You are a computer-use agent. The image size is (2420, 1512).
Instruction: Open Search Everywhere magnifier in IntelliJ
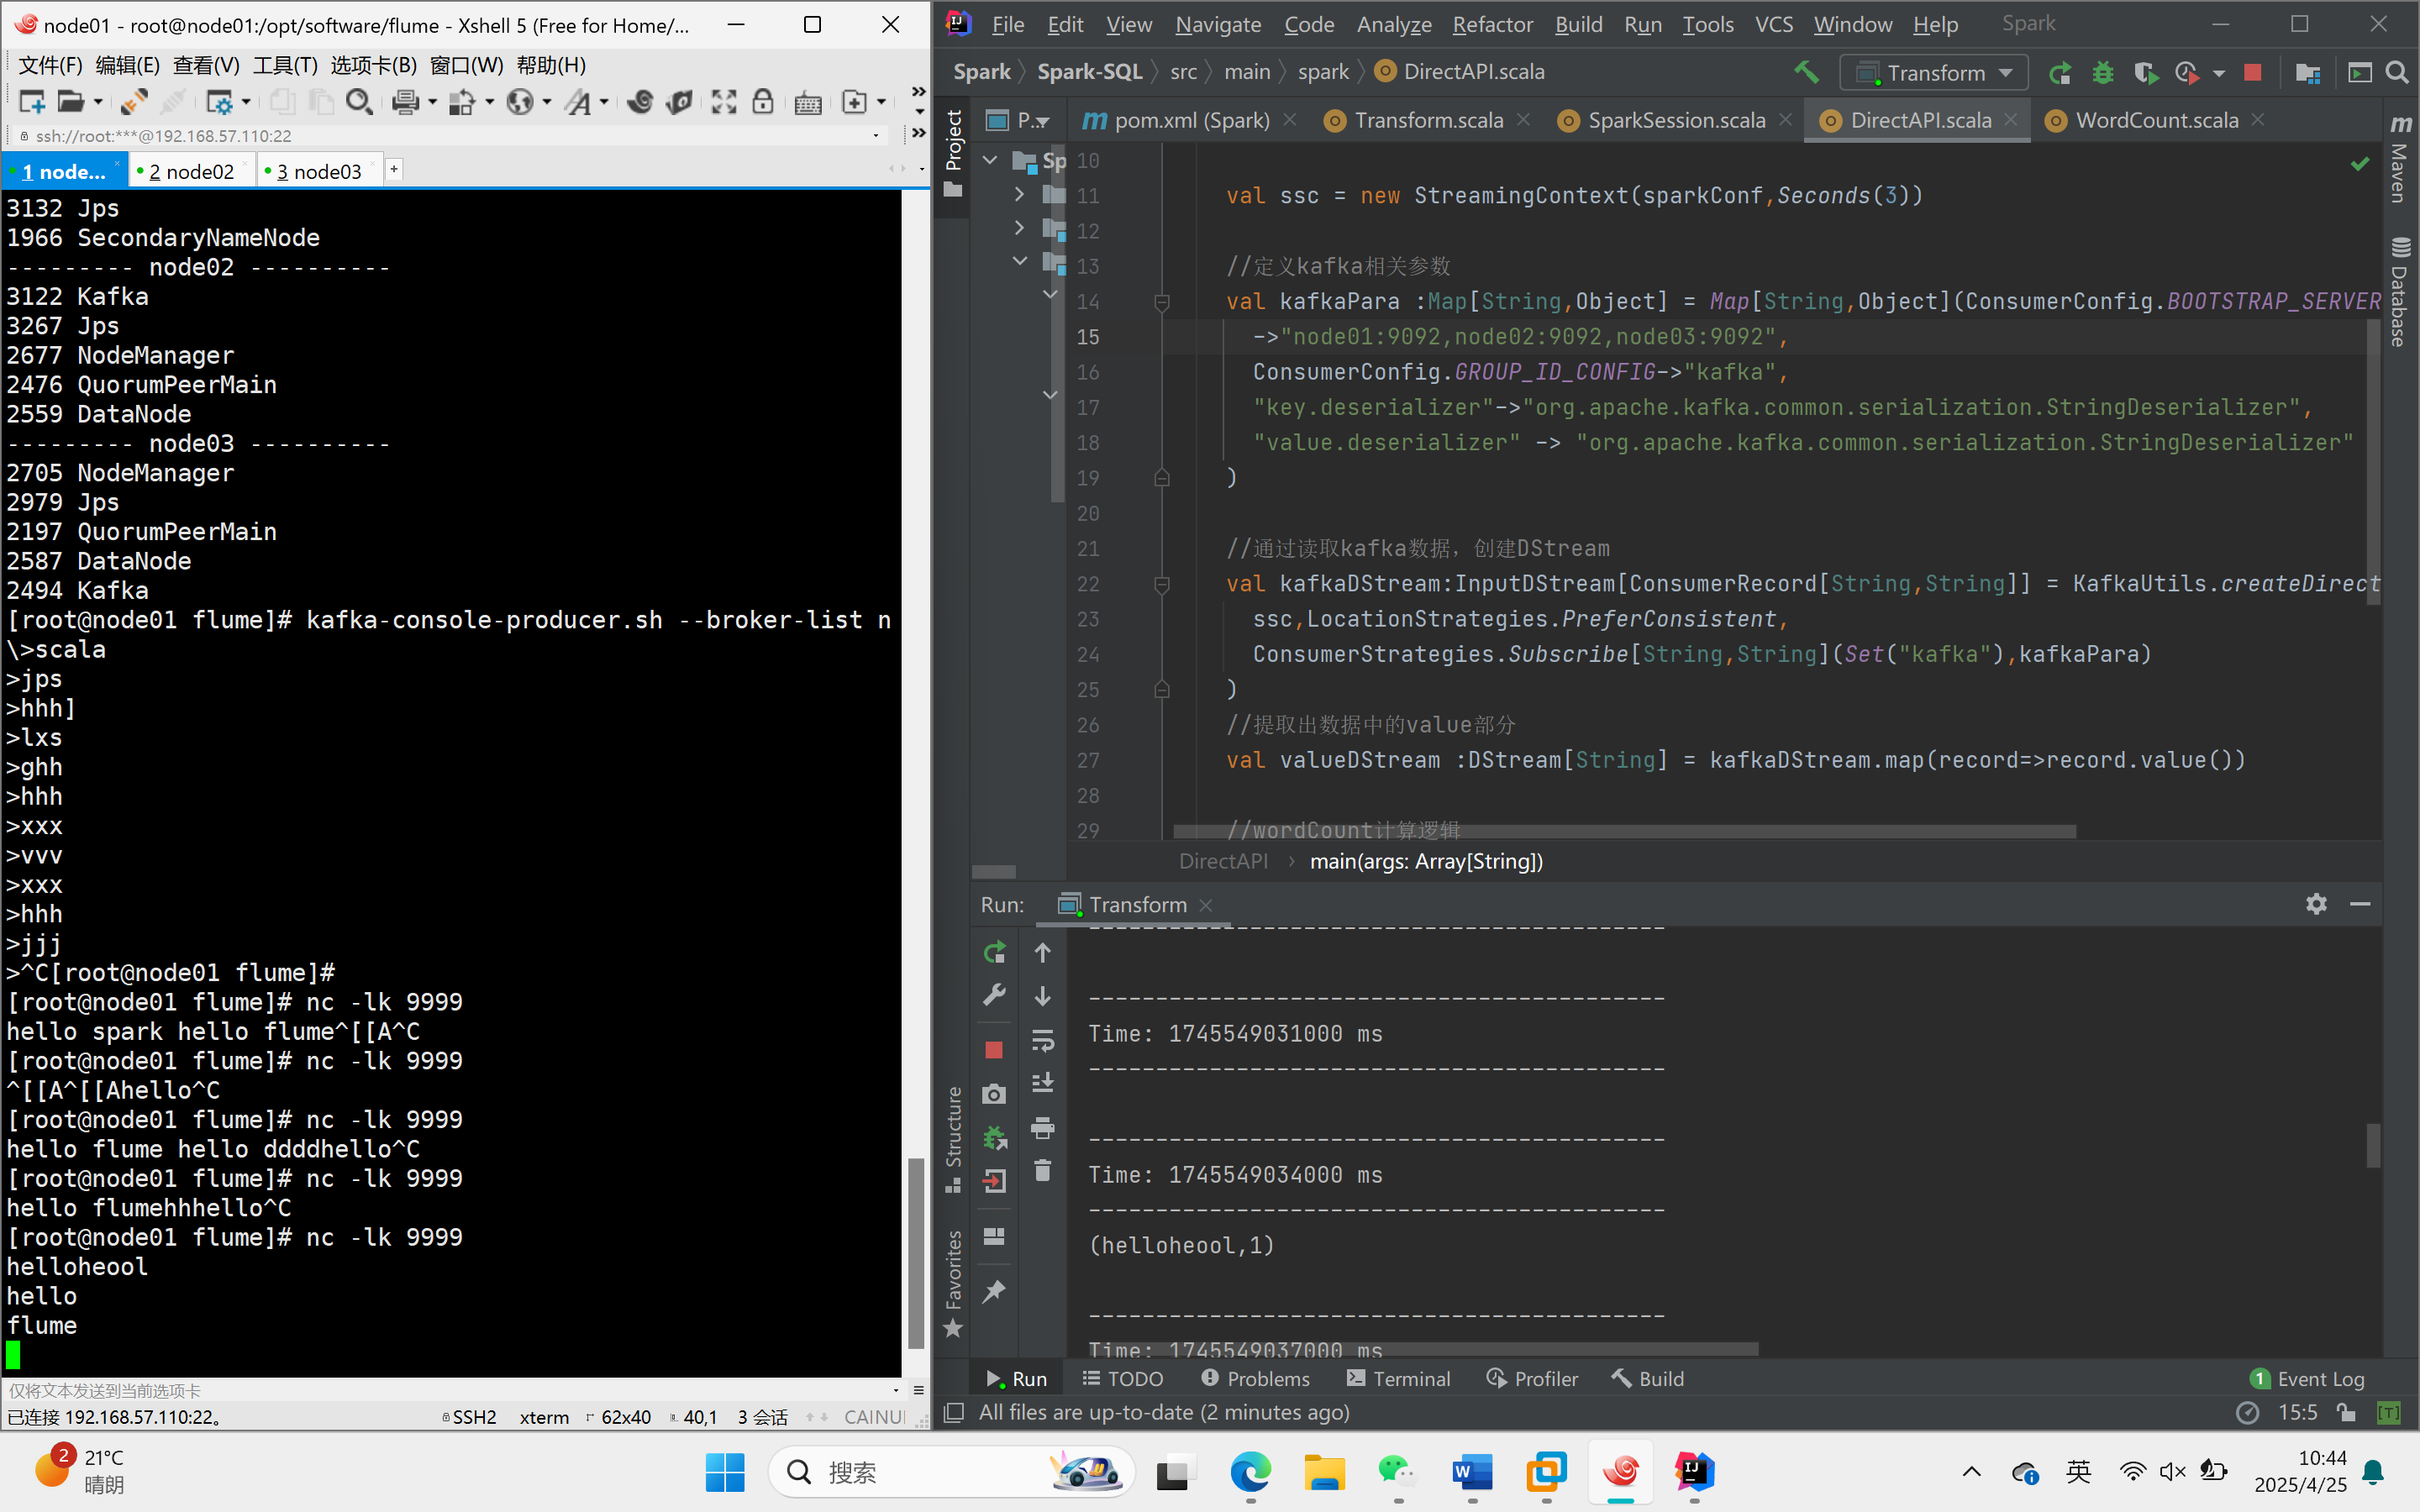coord(2397,73)
